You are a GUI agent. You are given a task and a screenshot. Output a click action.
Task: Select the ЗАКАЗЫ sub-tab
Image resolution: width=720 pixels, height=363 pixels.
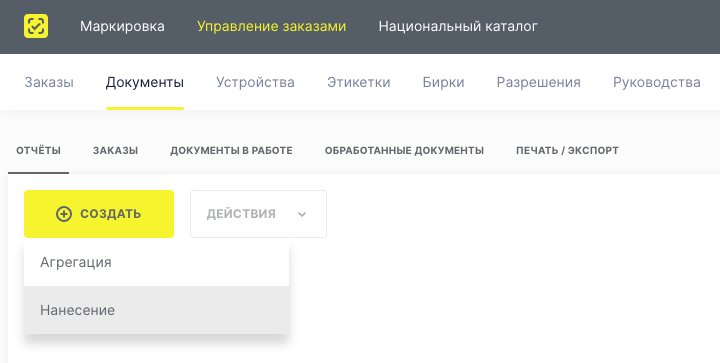coord(115,151)
